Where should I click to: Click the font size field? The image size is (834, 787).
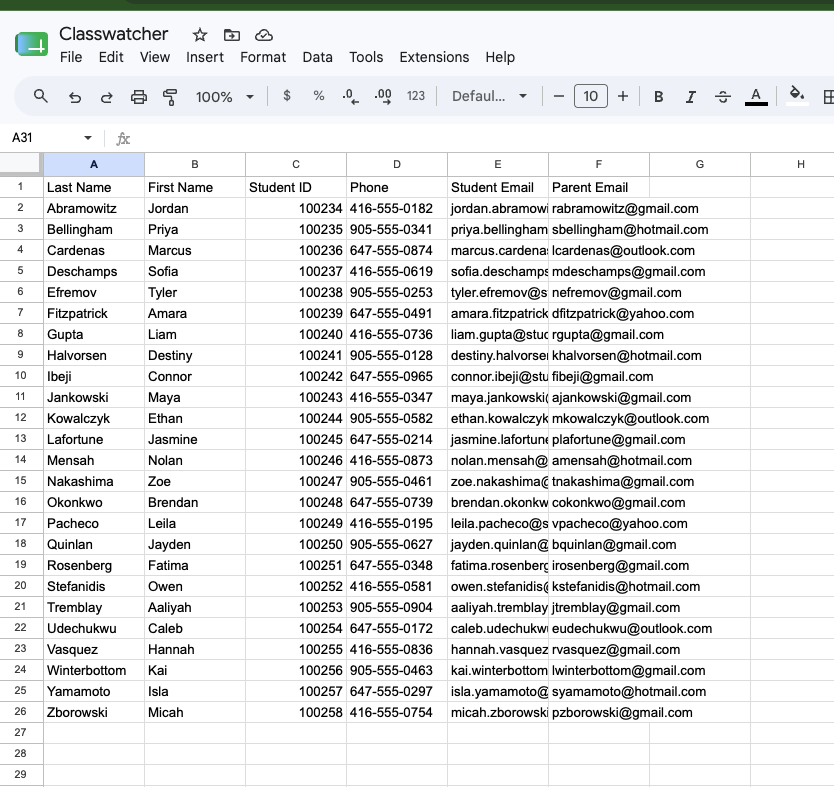coord(590,96)
